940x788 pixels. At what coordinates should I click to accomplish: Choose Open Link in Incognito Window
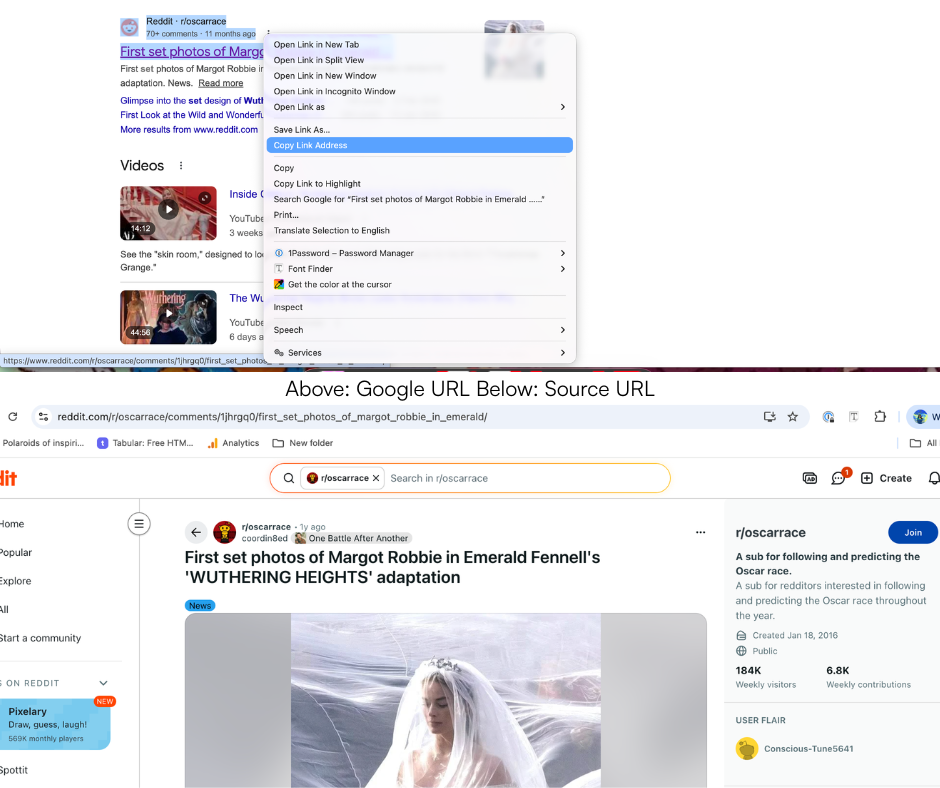[335, 91]
